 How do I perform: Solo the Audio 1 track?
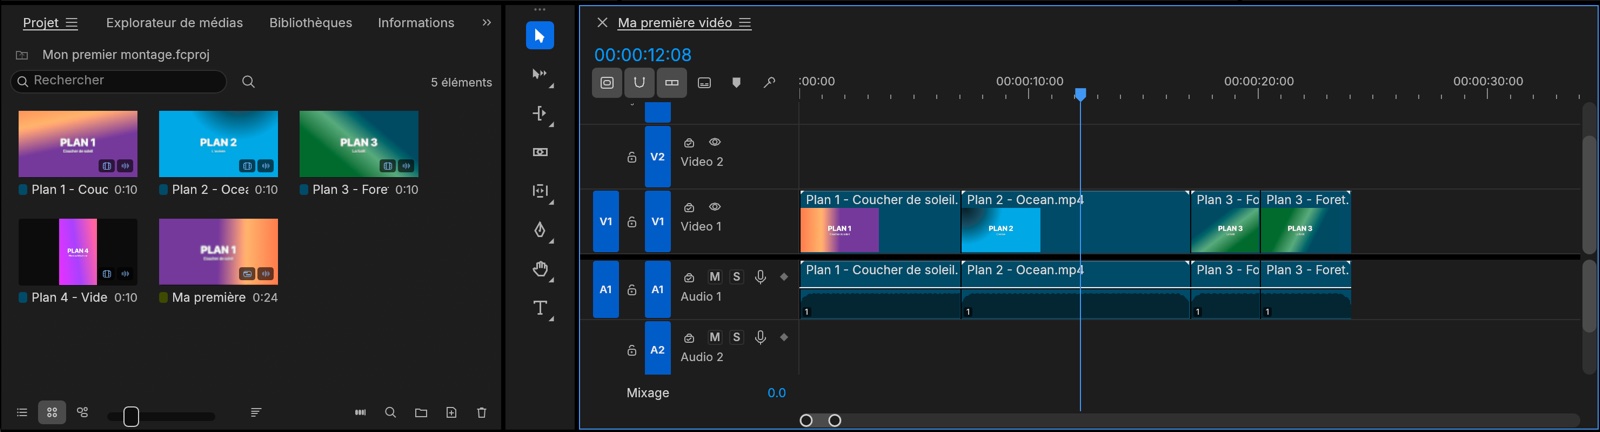point(737,277)
